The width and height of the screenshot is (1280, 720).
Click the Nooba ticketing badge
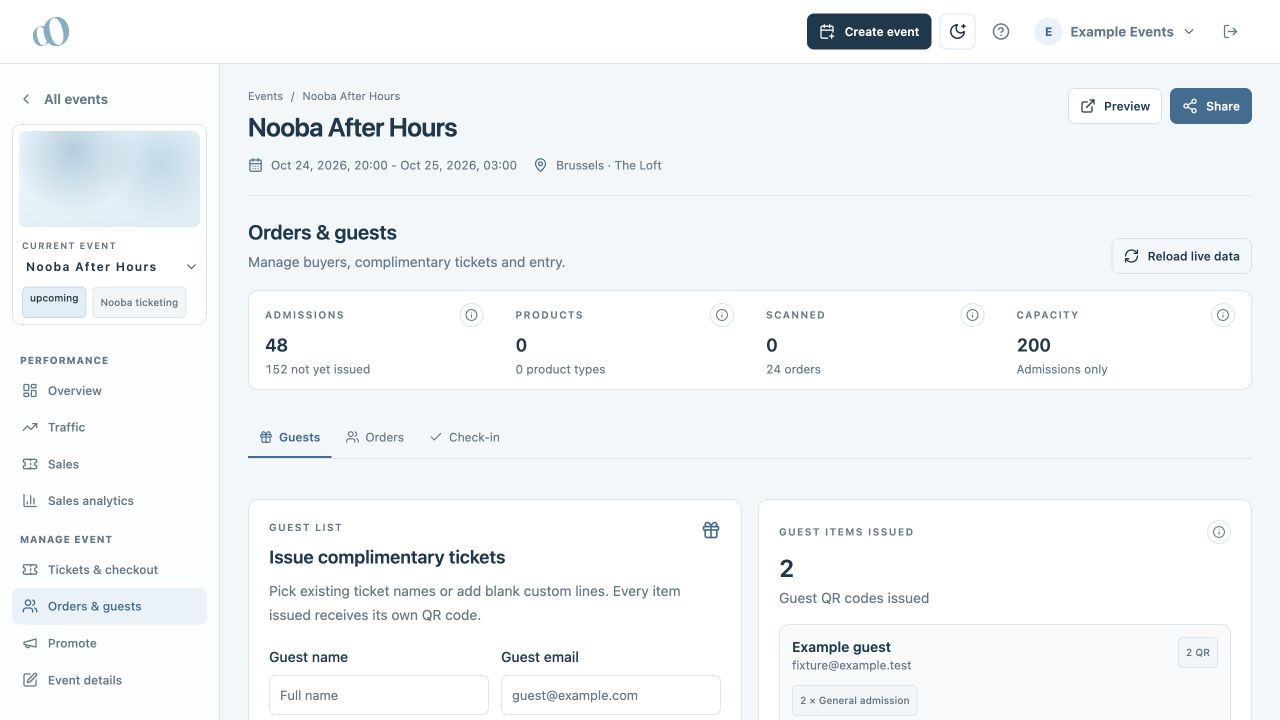[x=139, y=302]
